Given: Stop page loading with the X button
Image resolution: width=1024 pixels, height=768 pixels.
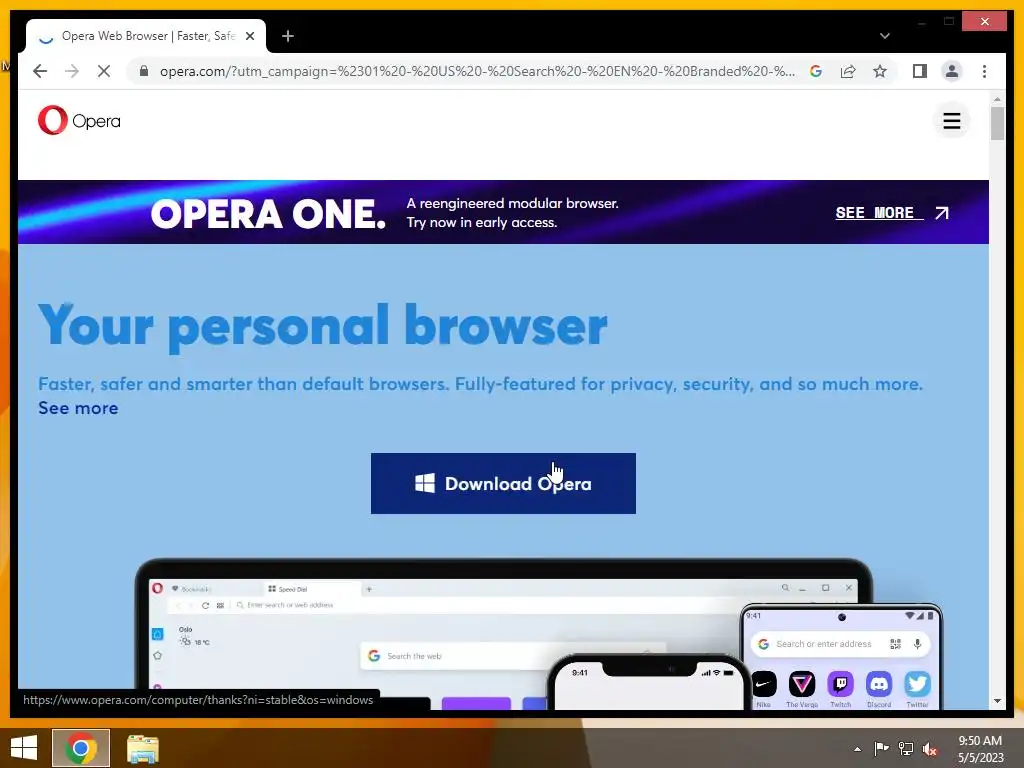Looking at the screenshot, I should (104, 71).
